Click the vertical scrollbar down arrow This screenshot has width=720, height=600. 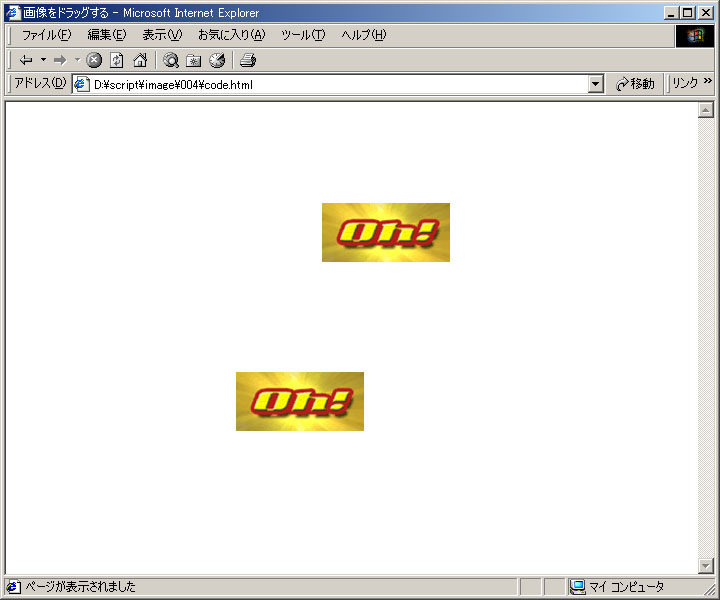pyautogui.click(x=706, y=566)
